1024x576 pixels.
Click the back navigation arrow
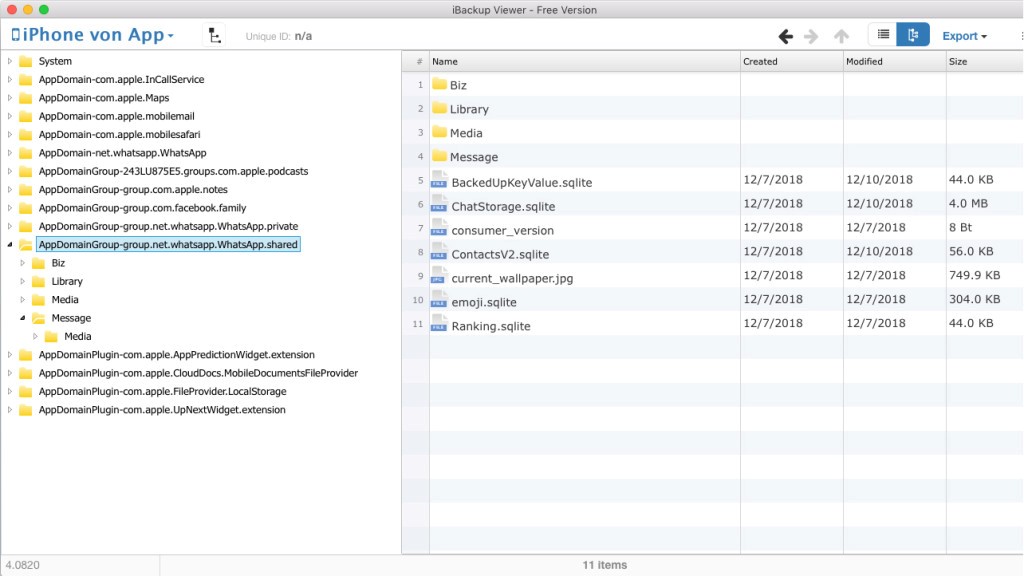point(786,36)
